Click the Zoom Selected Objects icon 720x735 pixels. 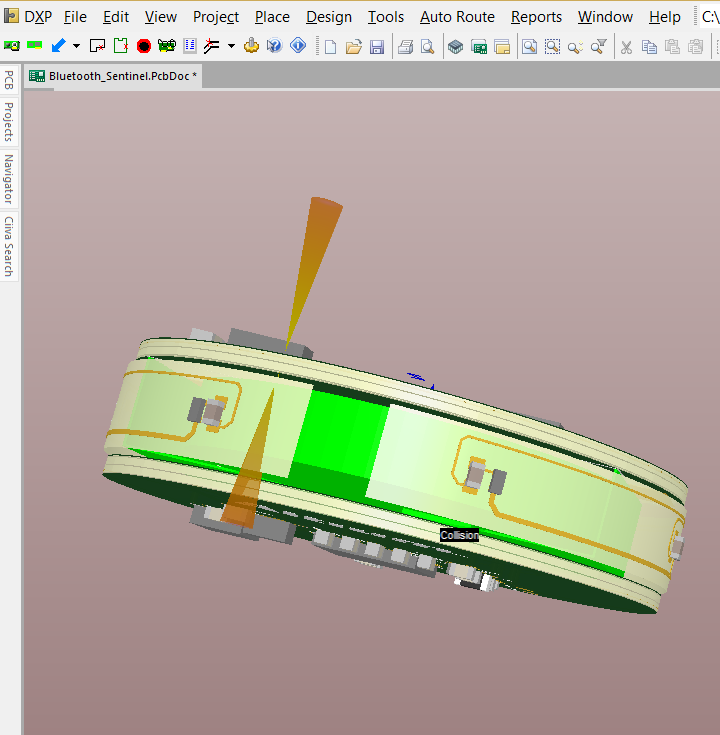(575, 47)
